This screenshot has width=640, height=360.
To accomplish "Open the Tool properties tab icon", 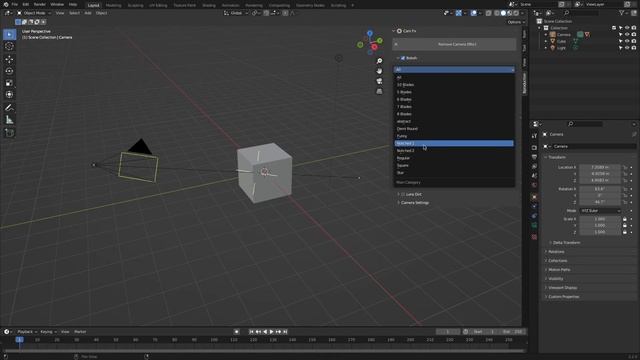I will coord(534,136).
